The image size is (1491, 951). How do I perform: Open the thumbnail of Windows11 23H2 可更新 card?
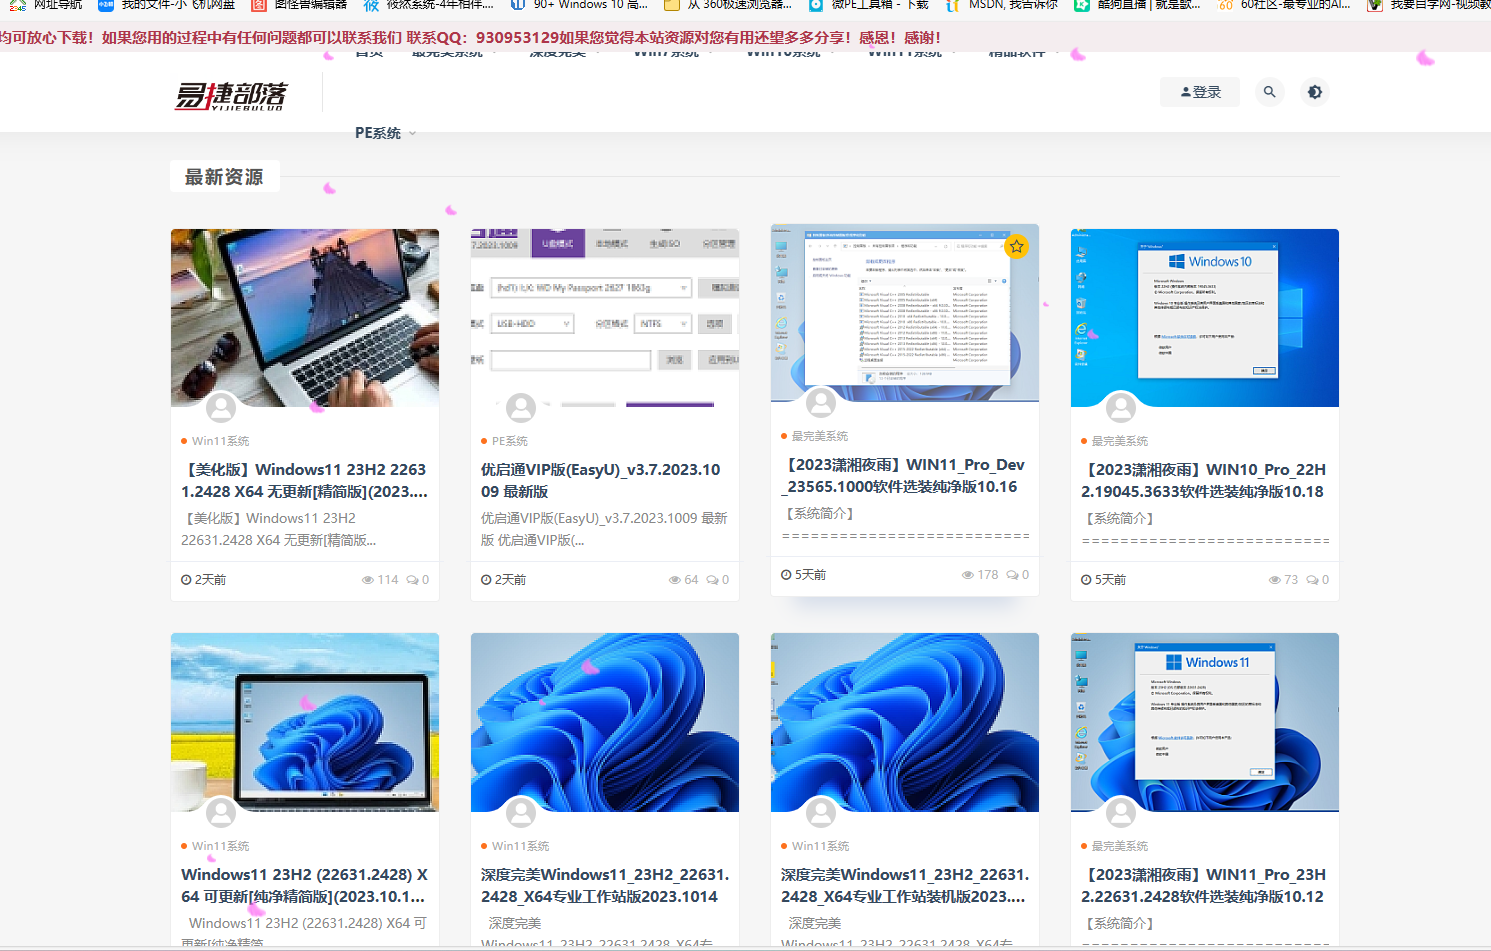[x=305, y=722]
